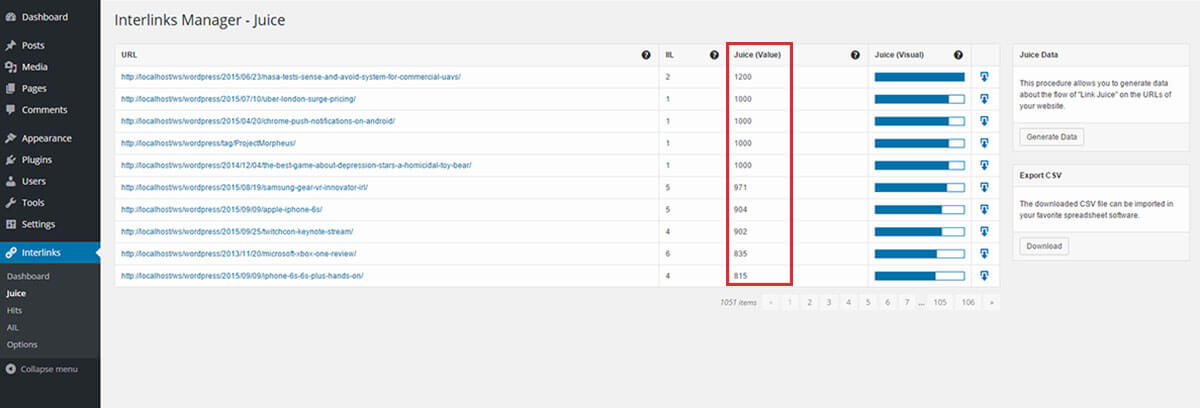Click the Juice (Value) column header
Image resolution: width=1200 pixels, height=408 pixels.
click(757, 55)
